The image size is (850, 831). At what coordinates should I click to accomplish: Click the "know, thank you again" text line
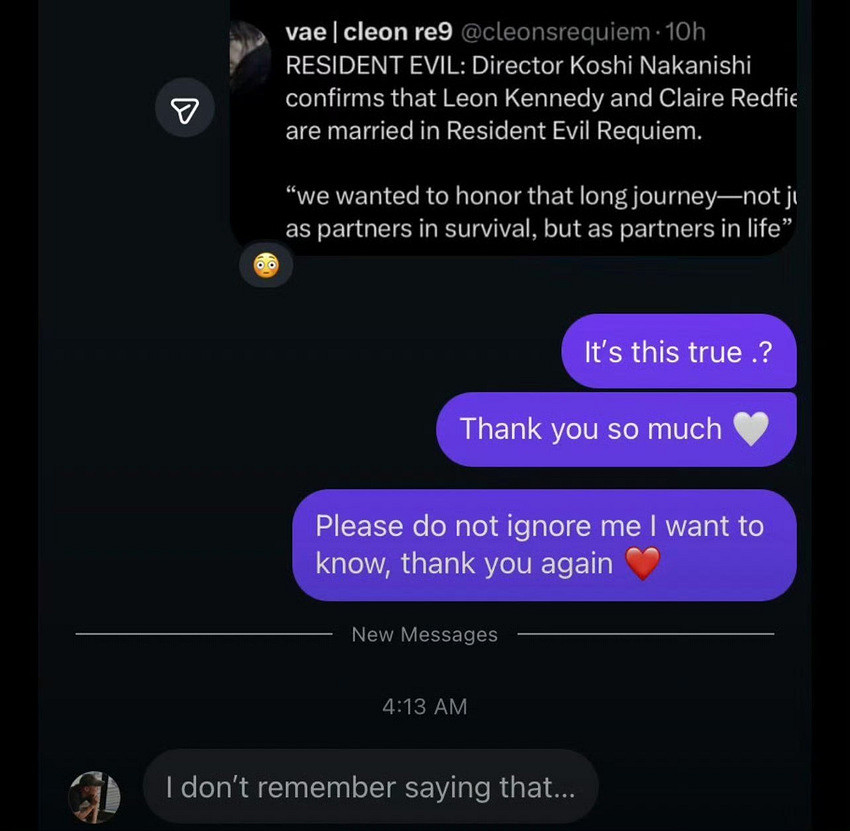464,564
